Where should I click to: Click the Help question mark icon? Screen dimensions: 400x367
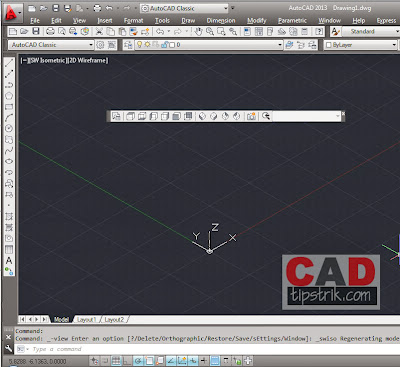coord(319,32)
